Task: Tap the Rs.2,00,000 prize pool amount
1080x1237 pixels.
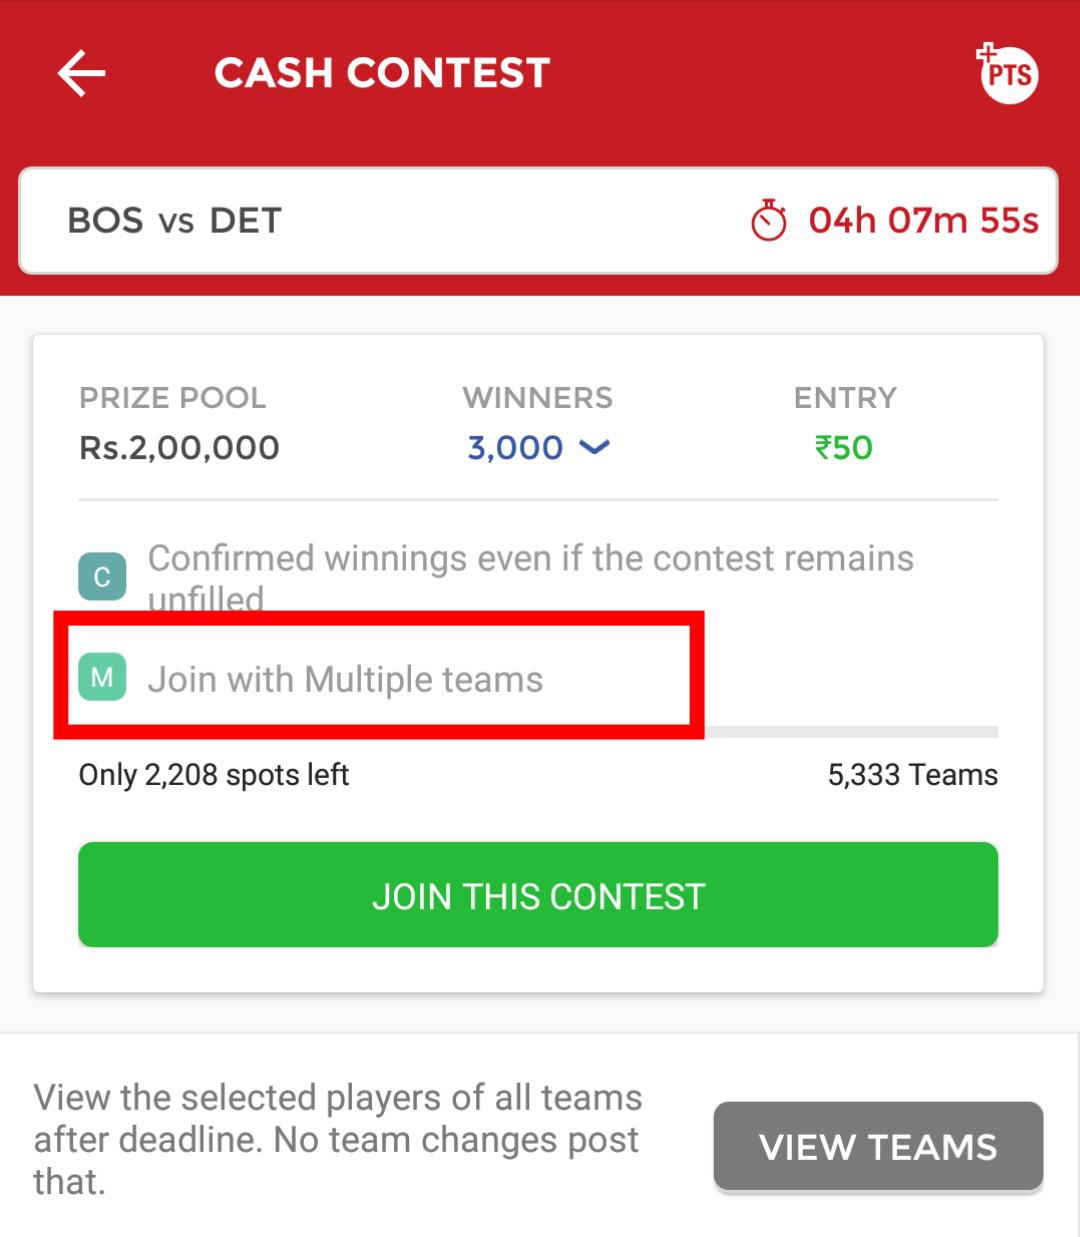Action: click(x=179, y=447)
